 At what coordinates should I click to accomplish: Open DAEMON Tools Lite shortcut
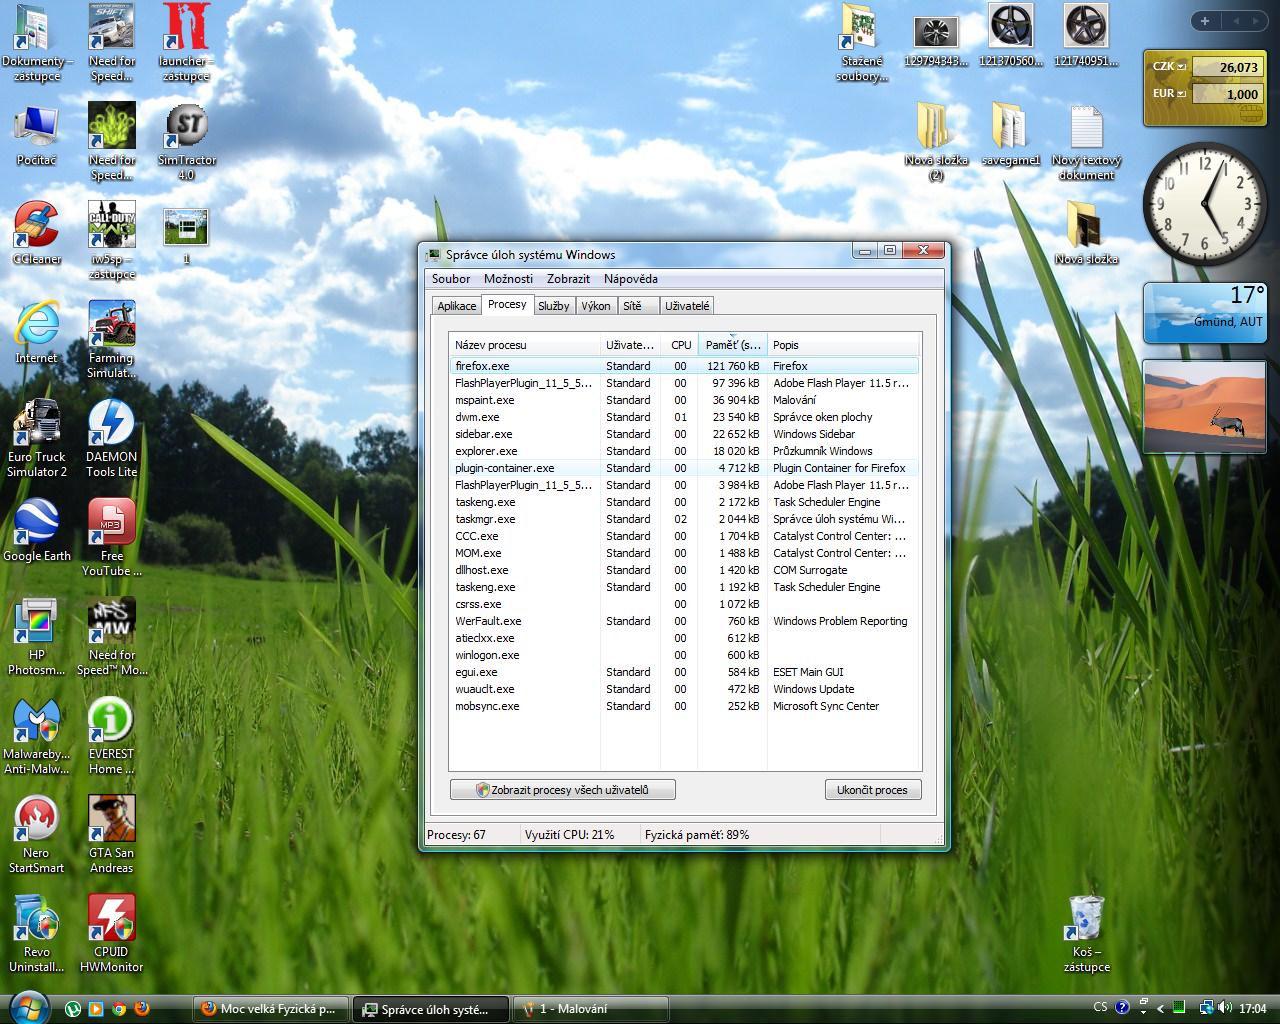[111, 424]
